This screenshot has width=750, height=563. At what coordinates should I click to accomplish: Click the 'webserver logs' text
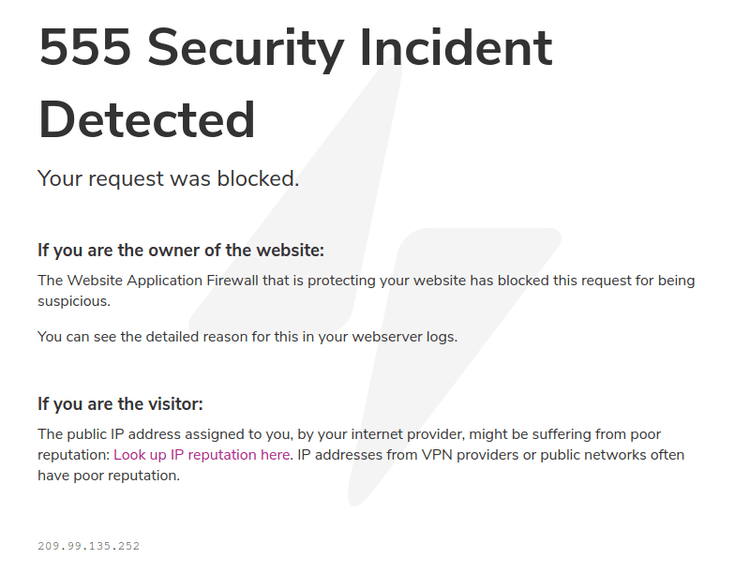click(x=410, y=337)
